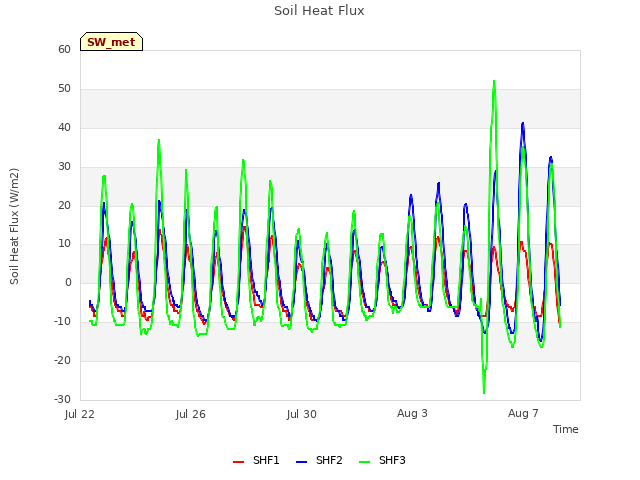
Task: Click the y-axis value 30
Action: click(64, 167)
